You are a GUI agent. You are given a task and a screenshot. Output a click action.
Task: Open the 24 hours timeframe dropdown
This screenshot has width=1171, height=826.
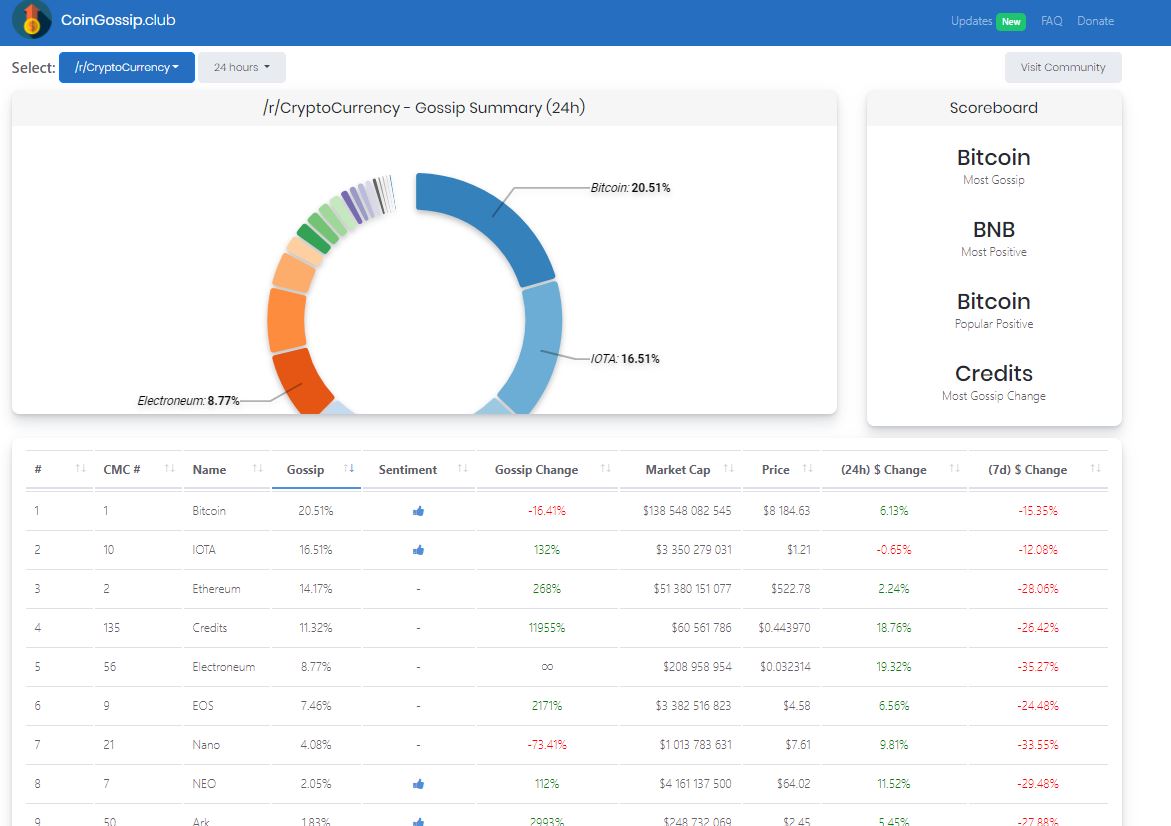[241, 67]
